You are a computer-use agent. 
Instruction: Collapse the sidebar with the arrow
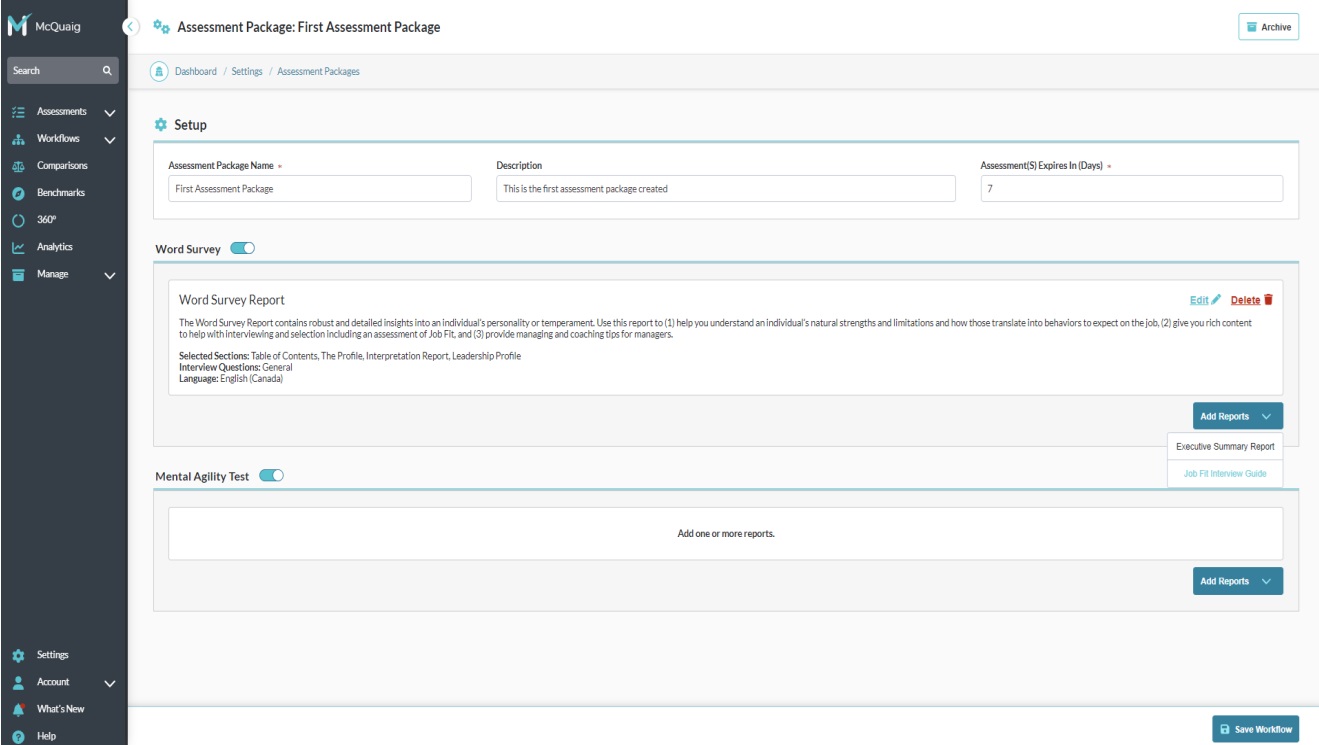(x=131, y=27)
